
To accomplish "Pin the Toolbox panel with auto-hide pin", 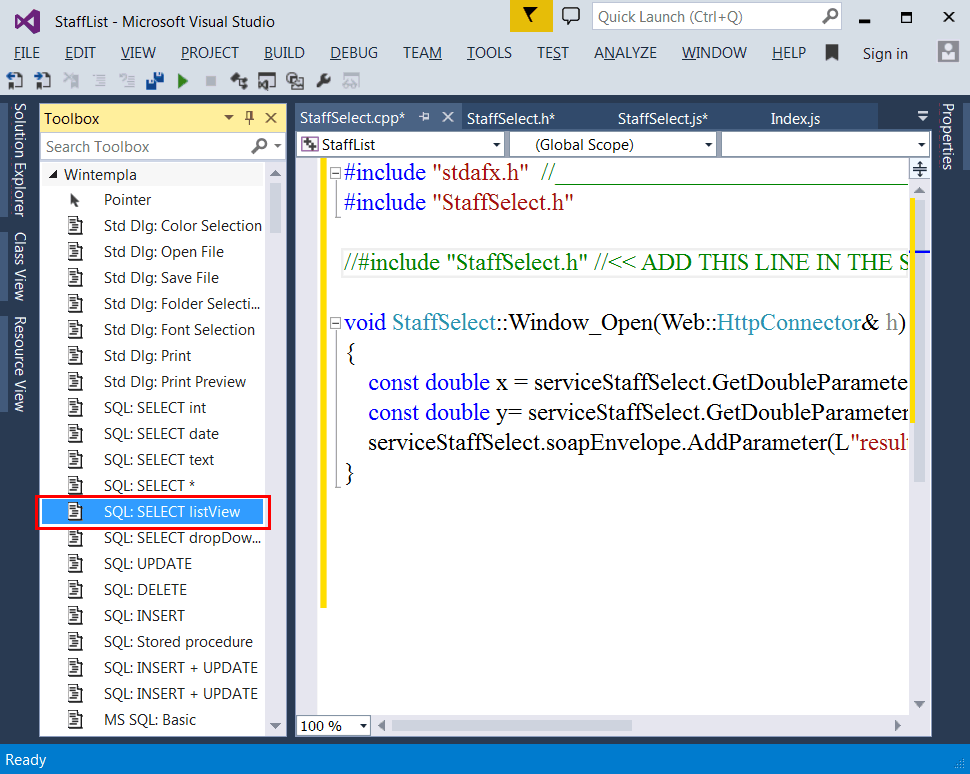I will (249, 118).
